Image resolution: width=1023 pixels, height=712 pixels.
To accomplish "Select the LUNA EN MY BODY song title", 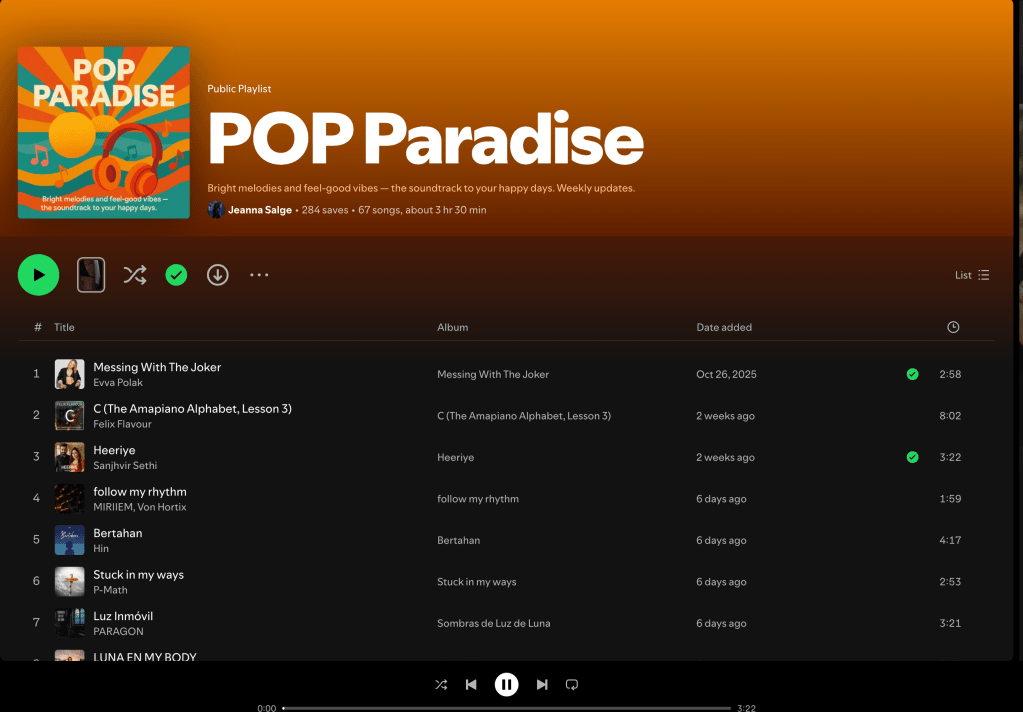I will 145,657.
